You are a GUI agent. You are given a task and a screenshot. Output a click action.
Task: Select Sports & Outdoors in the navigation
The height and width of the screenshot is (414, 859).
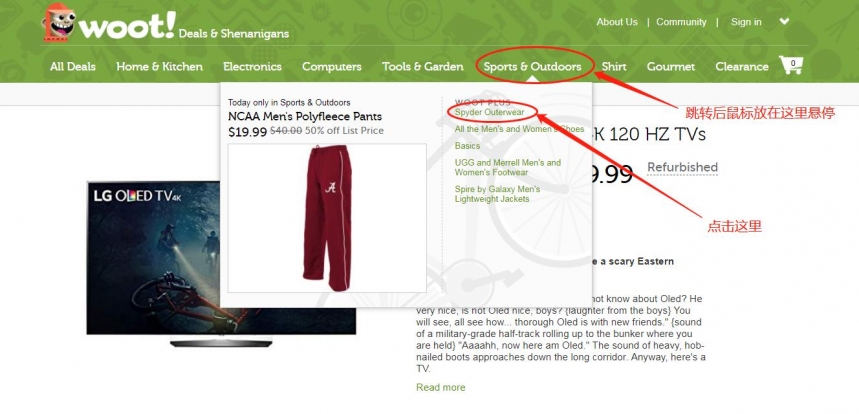point(532,67)
